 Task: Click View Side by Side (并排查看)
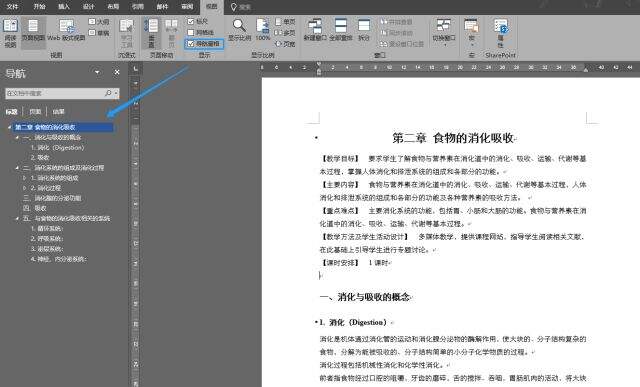[x=397, y=22]
